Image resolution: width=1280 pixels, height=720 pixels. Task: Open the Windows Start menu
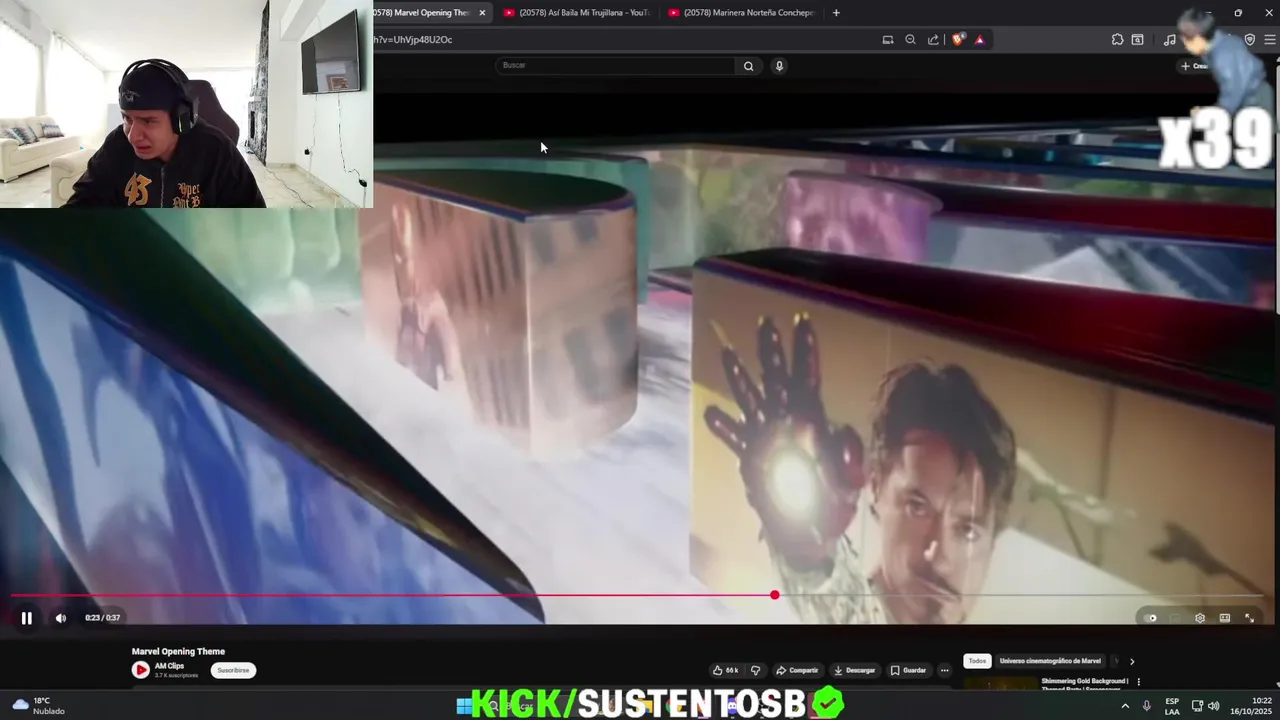click(x=464, y=706)
